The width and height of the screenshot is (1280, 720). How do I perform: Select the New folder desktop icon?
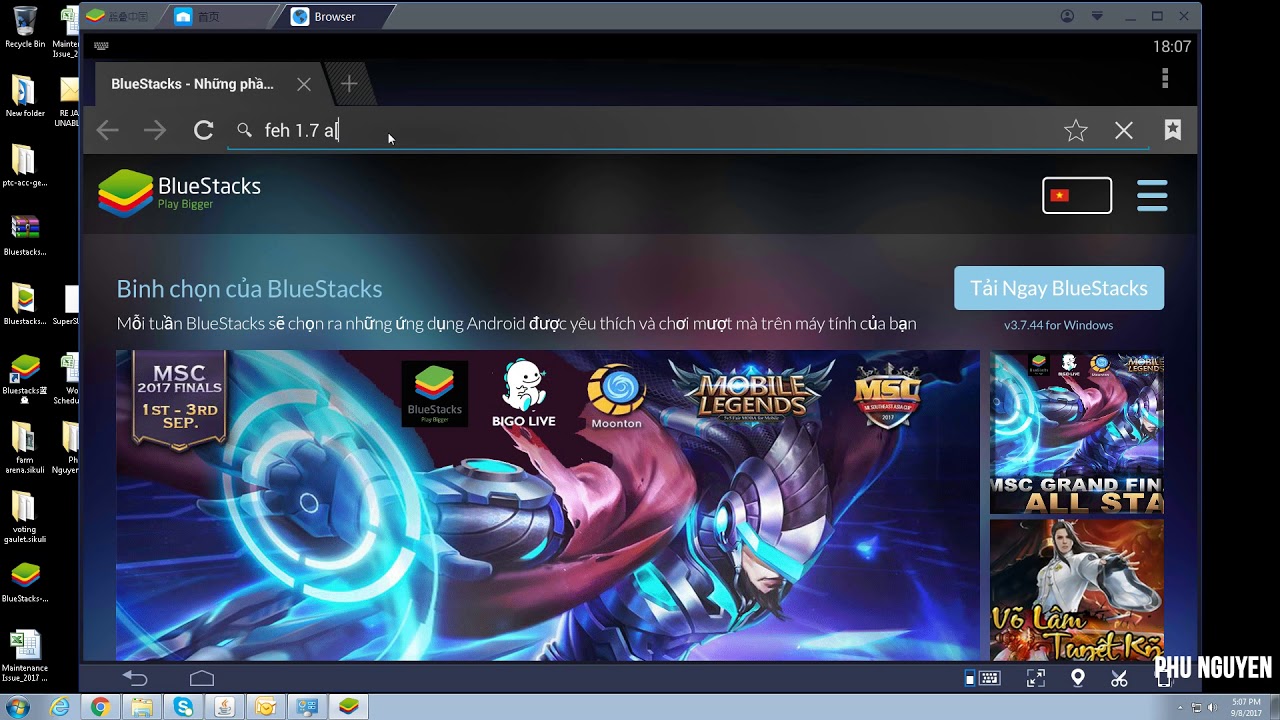pos(25,97)
